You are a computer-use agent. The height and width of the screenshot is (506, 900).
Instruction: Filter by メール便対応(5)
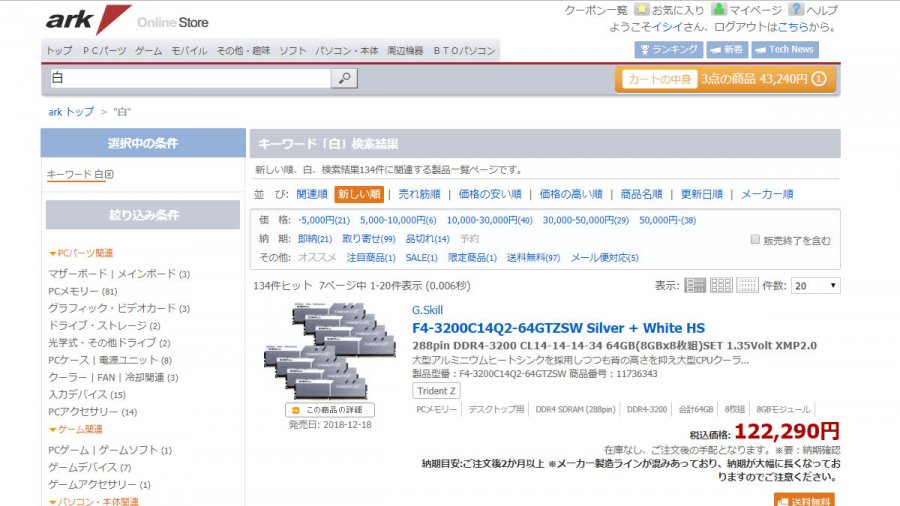pos(604,258)
